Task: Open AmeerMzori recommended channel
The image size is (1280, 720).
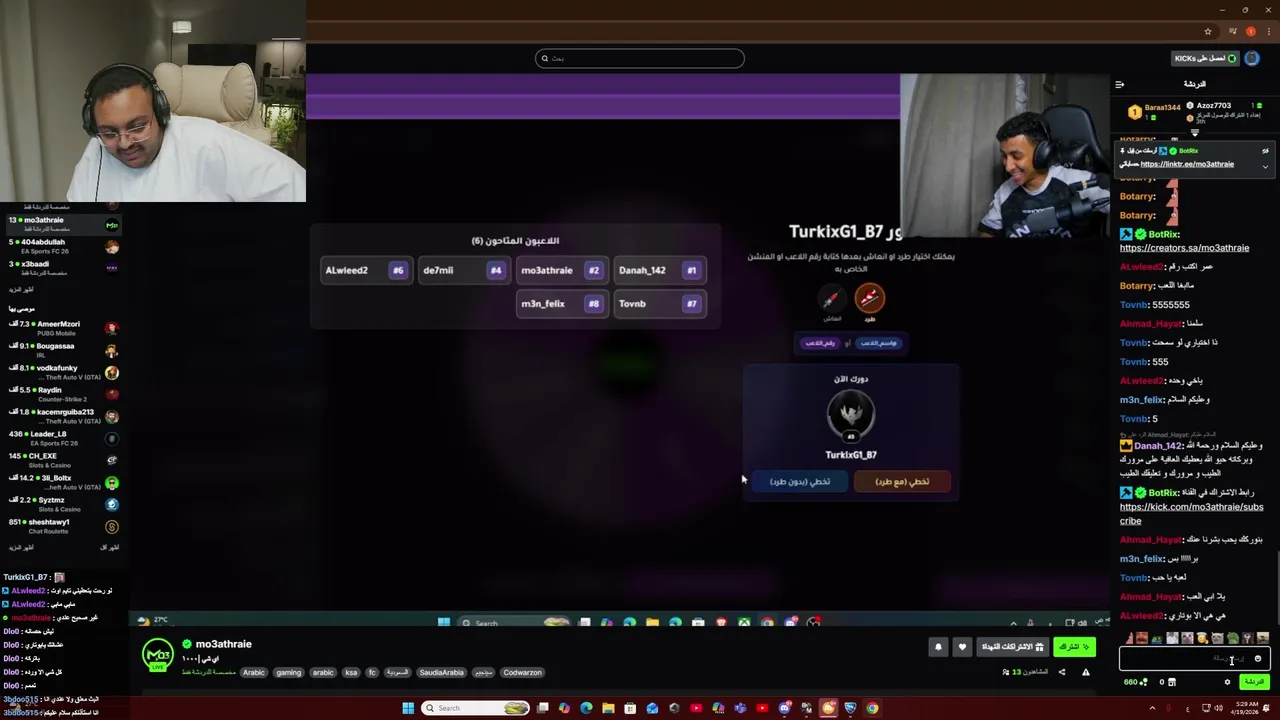Action: click(63, 328)
